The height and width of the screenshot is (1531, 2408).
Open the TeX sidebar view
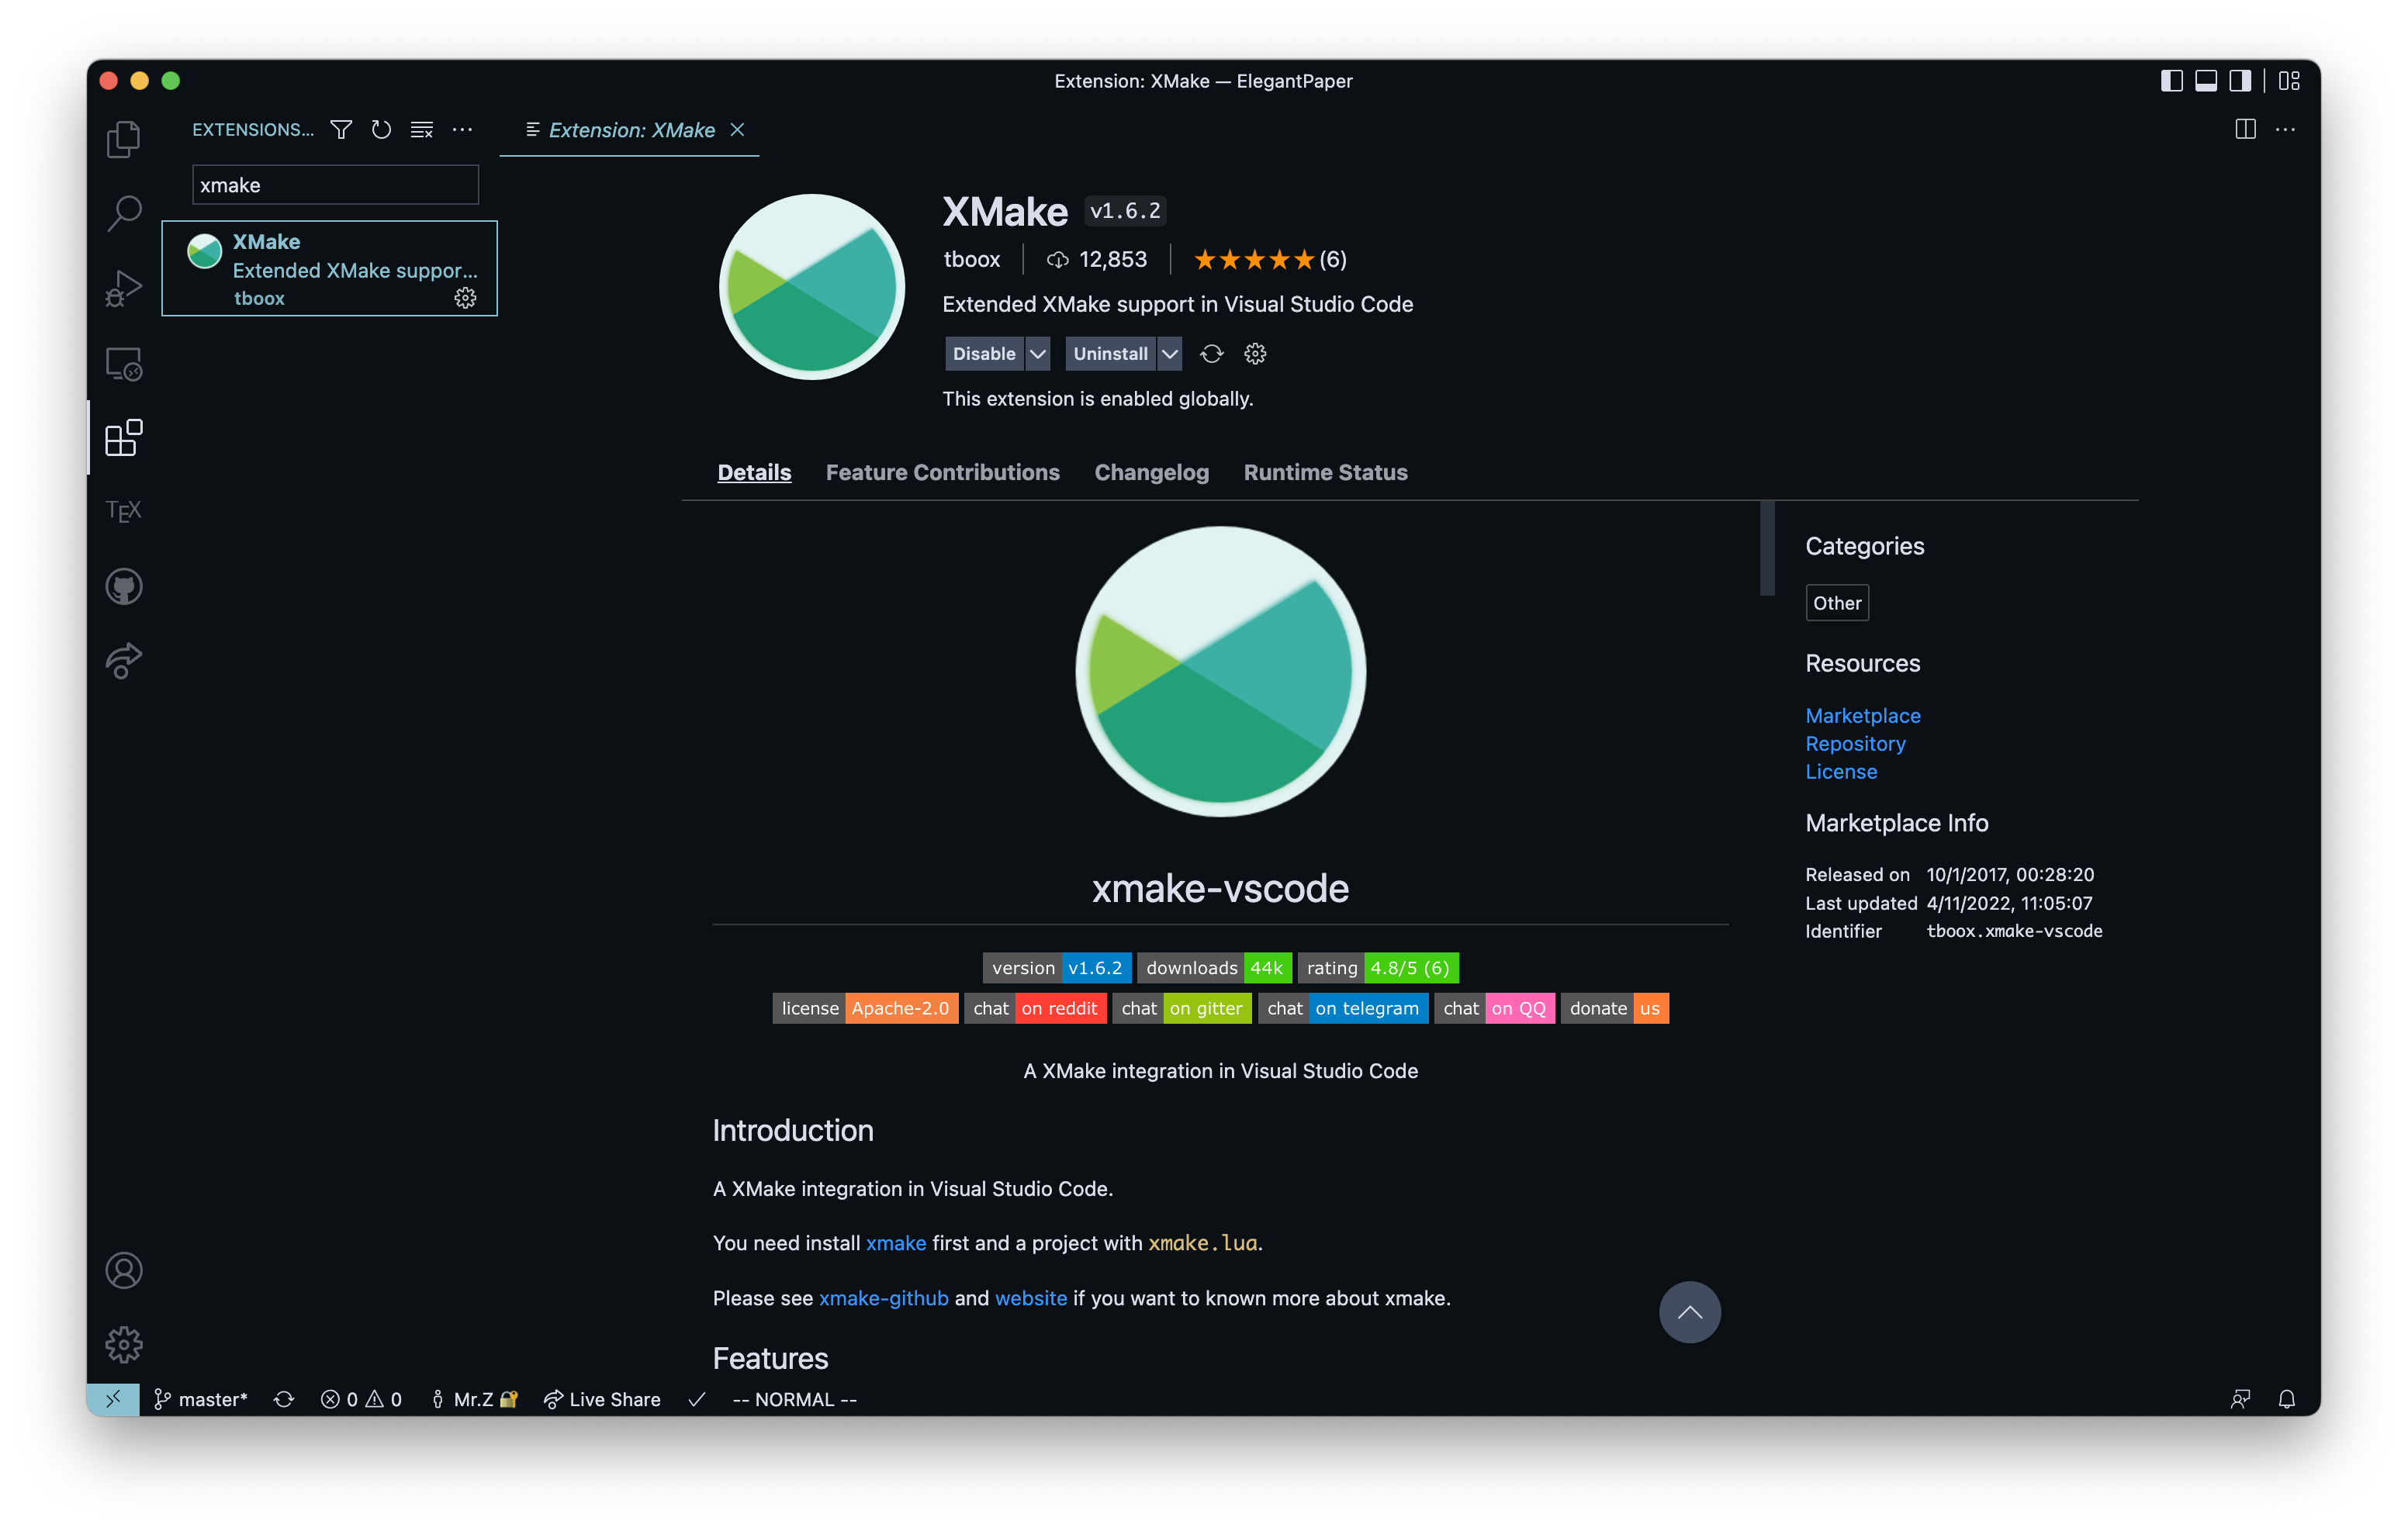123,511
